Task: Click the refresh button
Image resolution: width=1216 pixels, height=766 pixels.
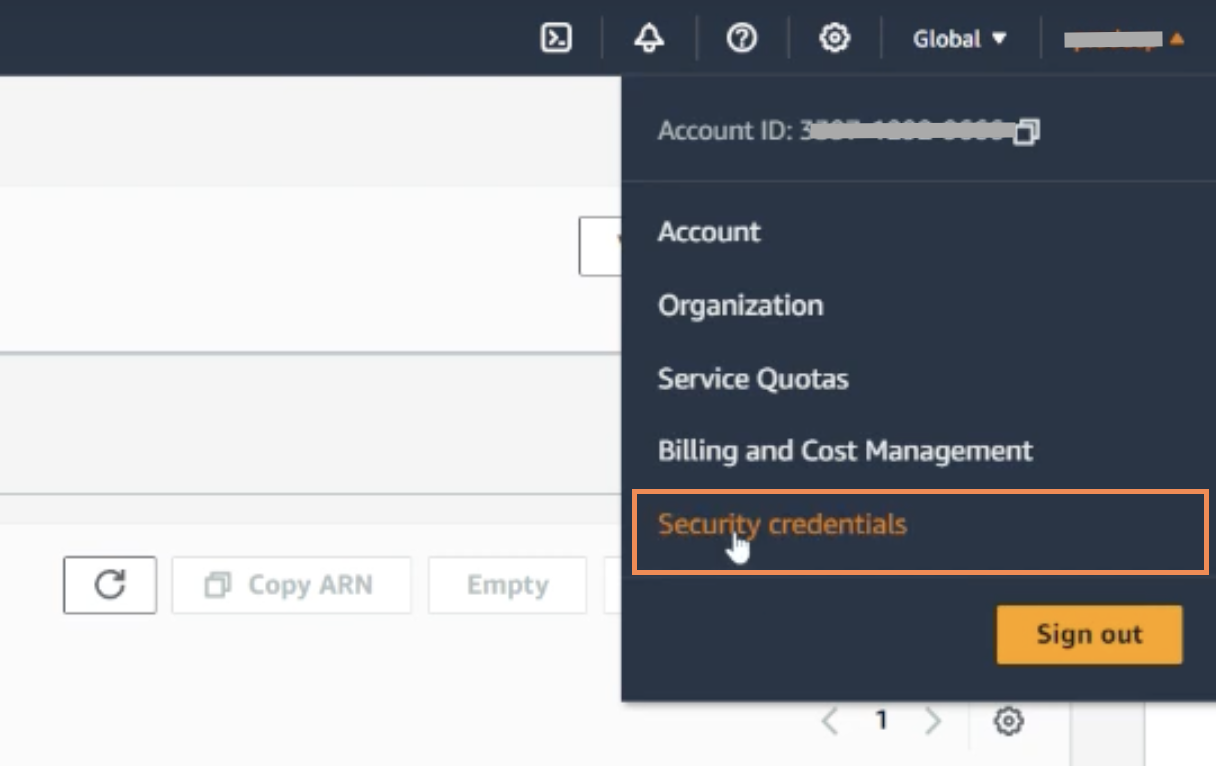Action: (x=110, y=585)
